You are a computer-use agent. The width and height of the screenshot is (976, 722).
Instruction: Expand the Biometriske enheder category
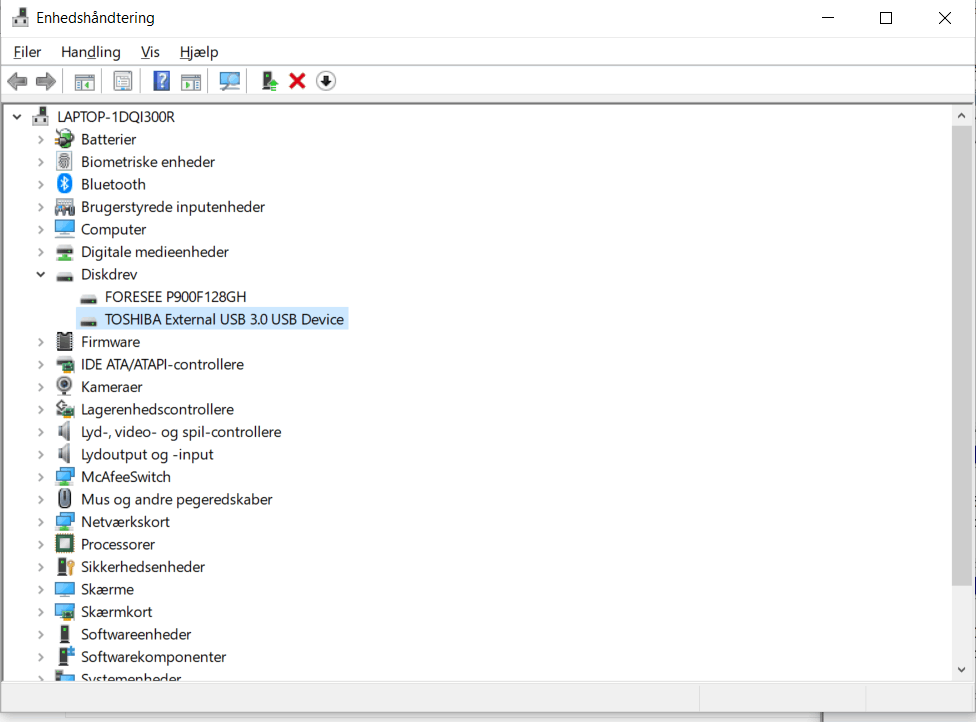tap(40, 162)
